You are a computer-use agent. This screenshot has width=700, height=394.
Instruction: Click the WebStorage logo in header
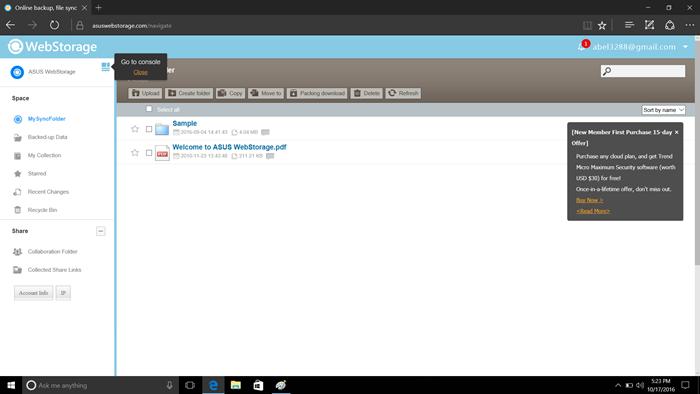(52, 46)
